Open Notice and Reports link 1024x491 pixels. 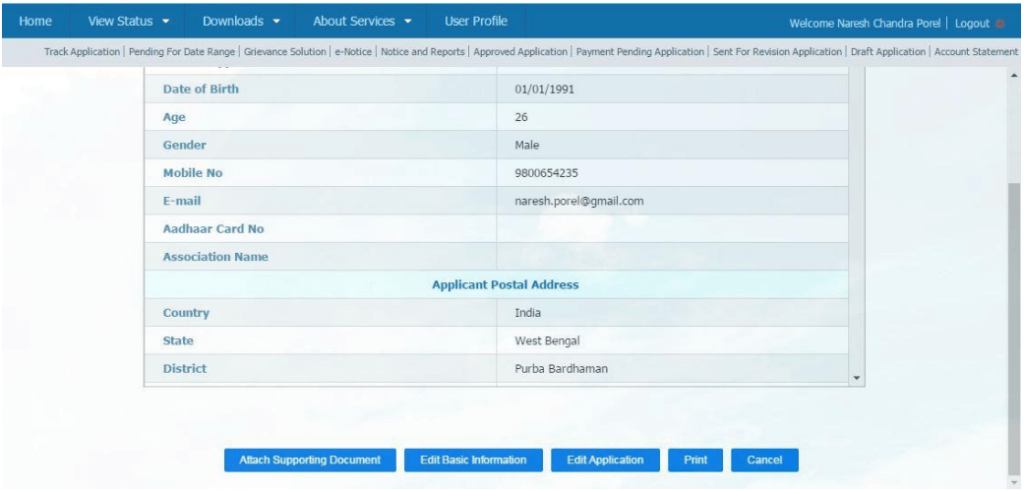click(x=423, y=52)
